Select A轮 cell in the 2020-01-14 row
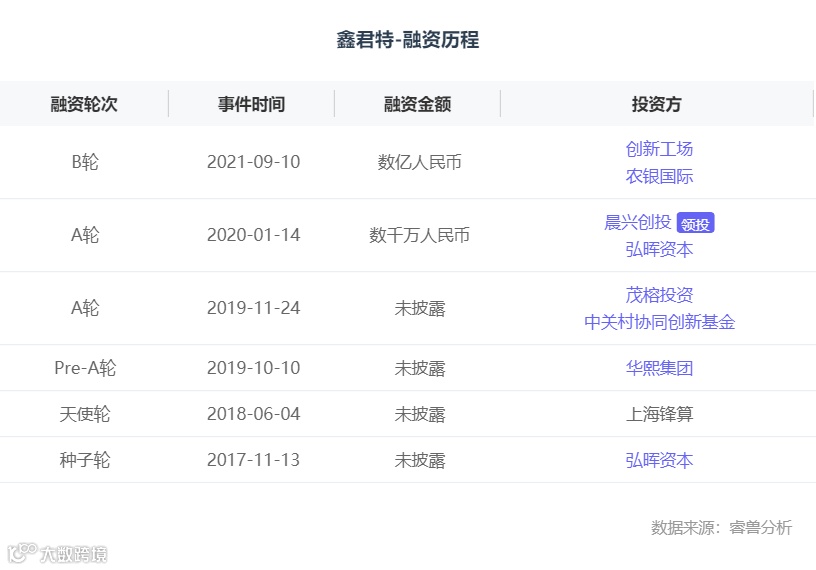This screenshot has height=570, width=816. pyautogui.click(x=85, y=235)
